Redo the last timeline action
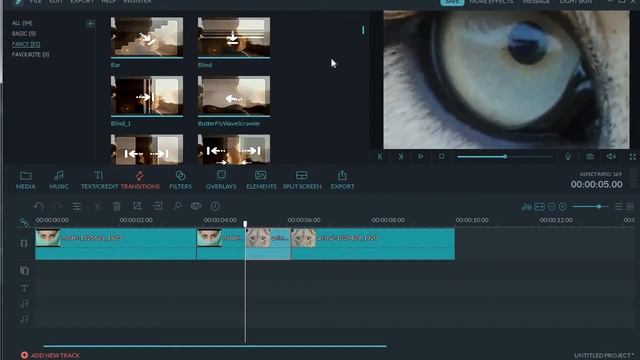 pos(57,206)
